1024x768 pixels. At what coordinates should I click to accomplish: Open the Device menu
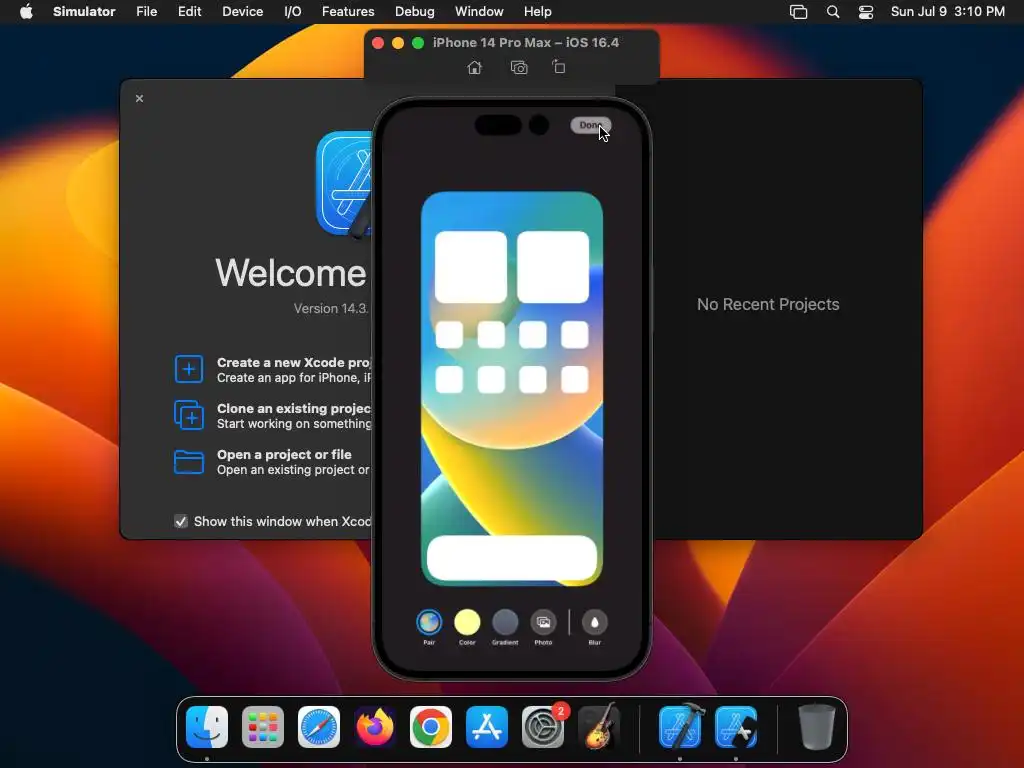click(242, 11)
